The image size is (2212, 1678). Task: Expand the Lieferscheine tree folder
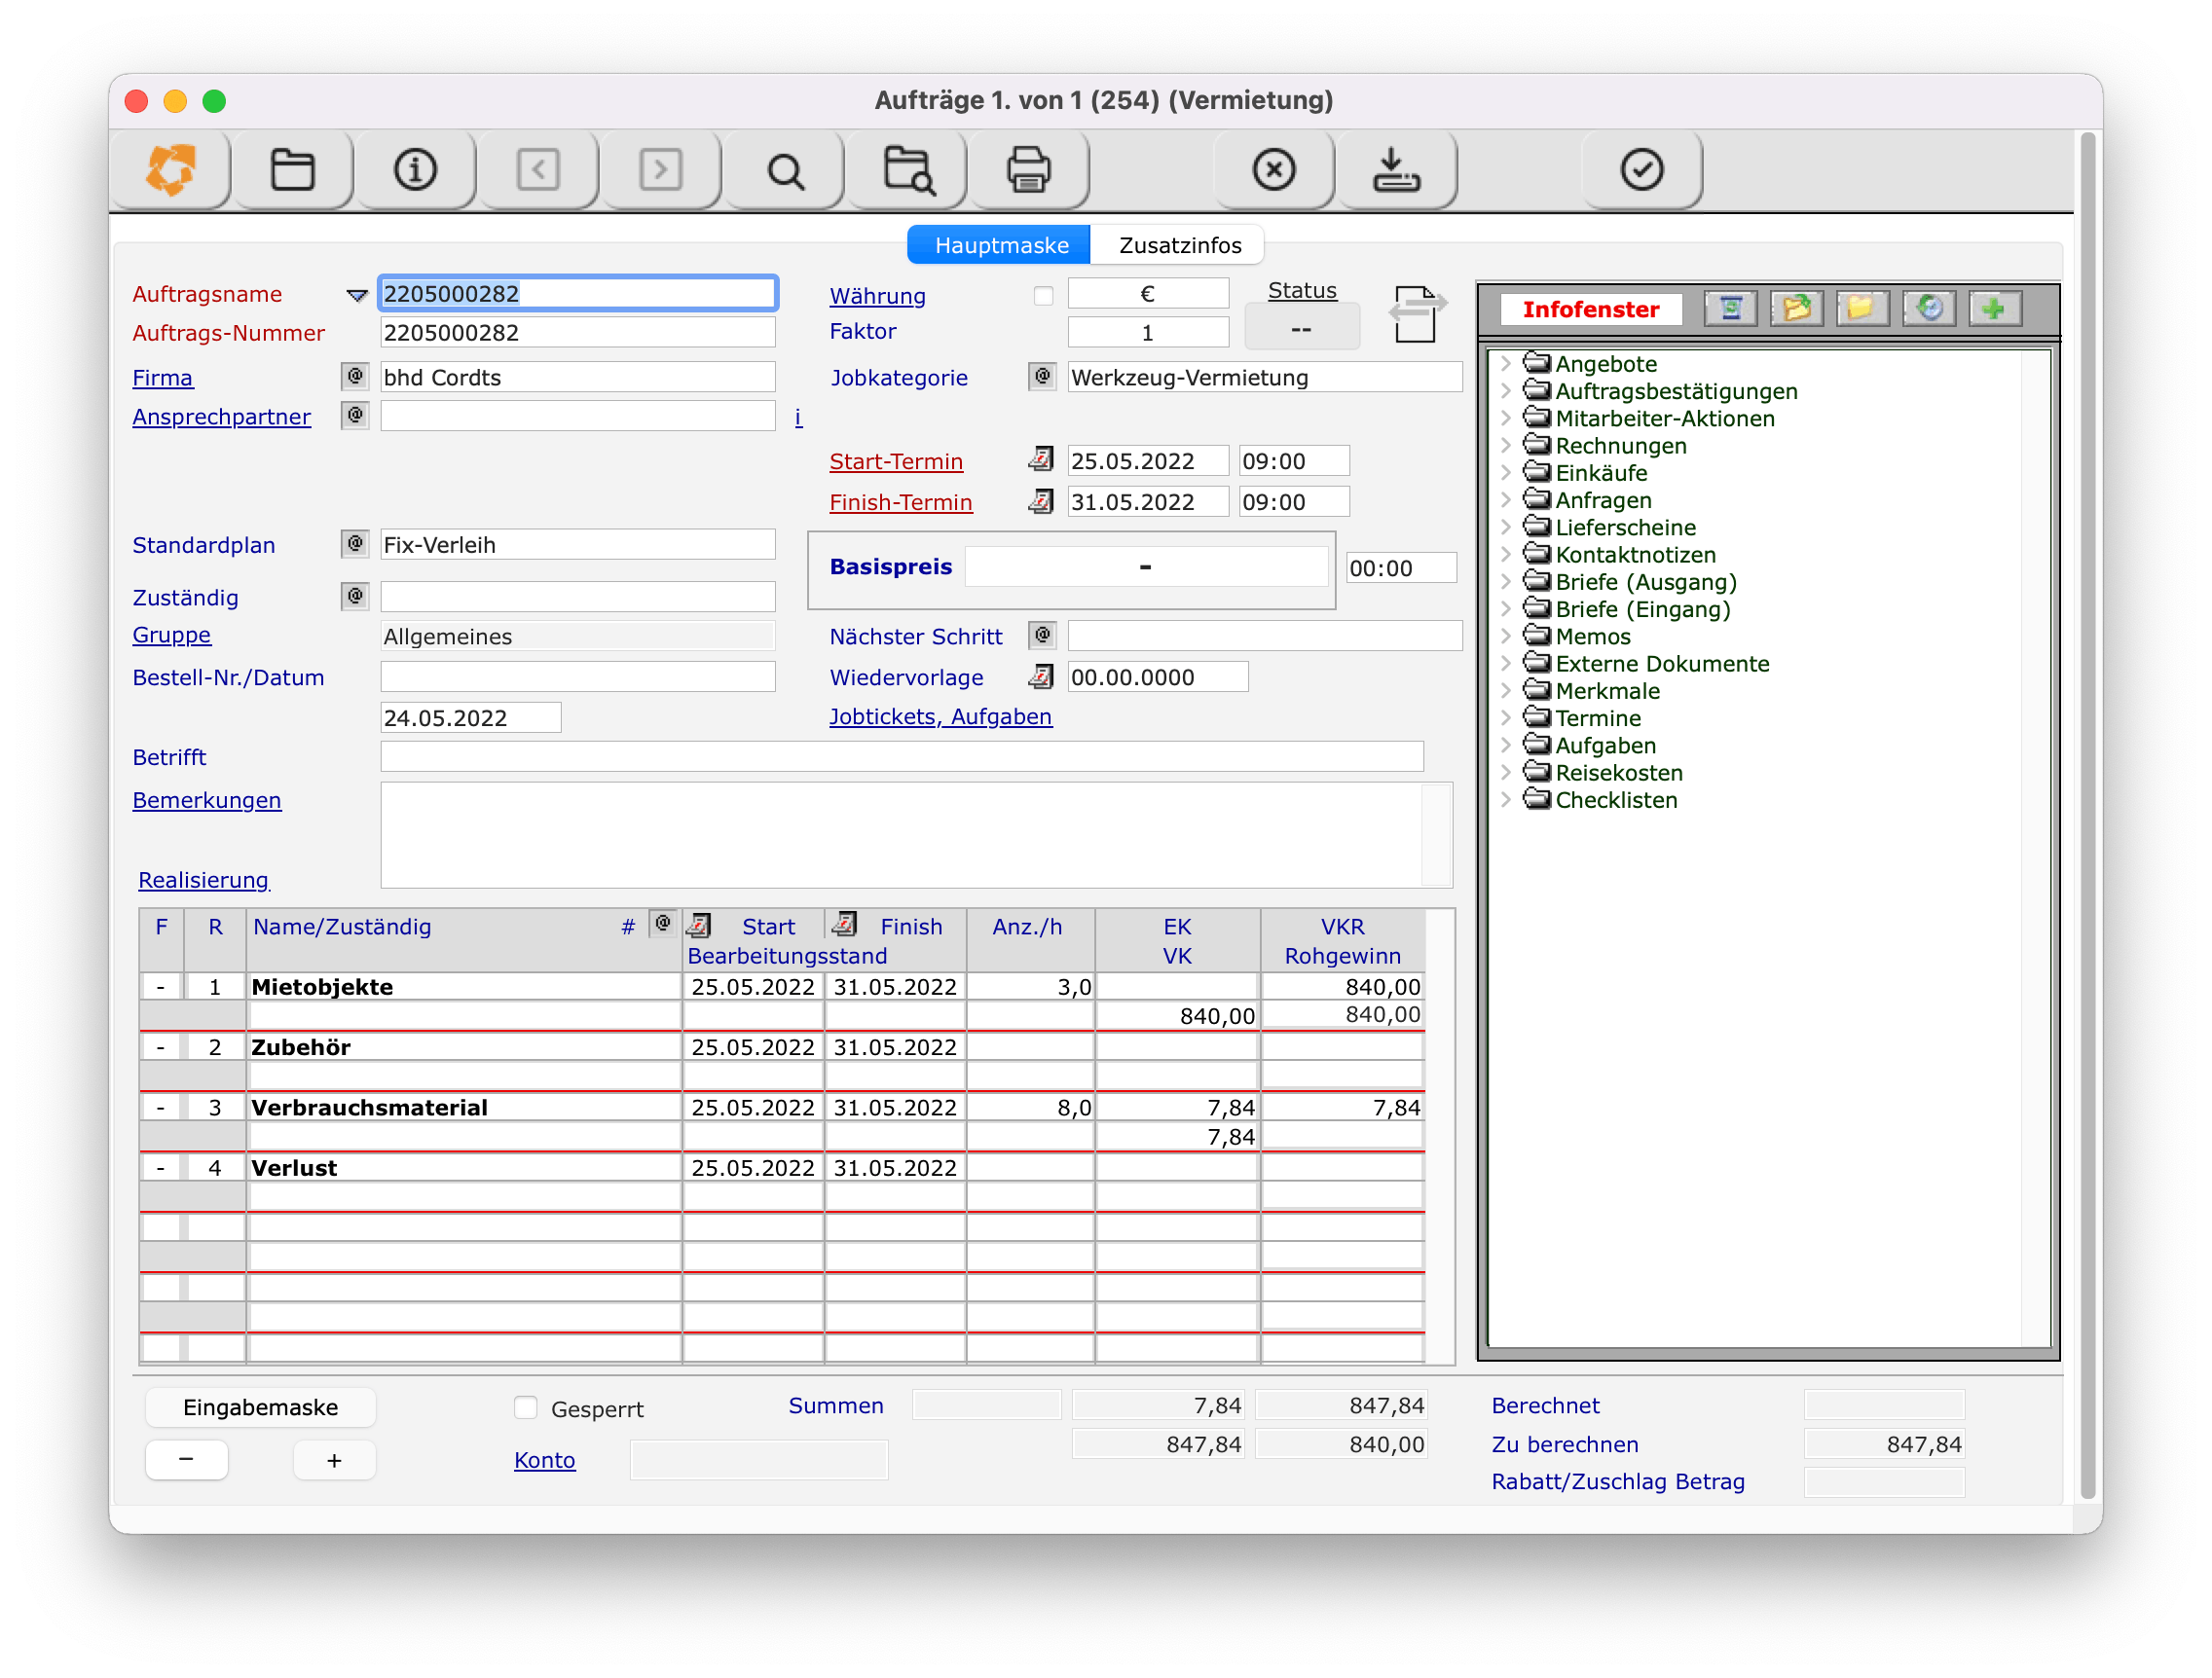[1505, 527]
